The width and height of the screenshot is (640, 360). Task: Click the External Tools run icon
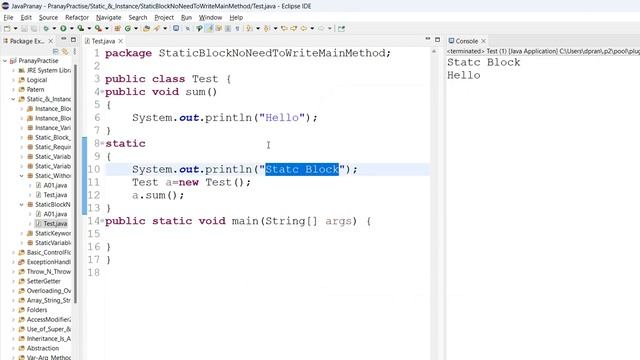98,29
